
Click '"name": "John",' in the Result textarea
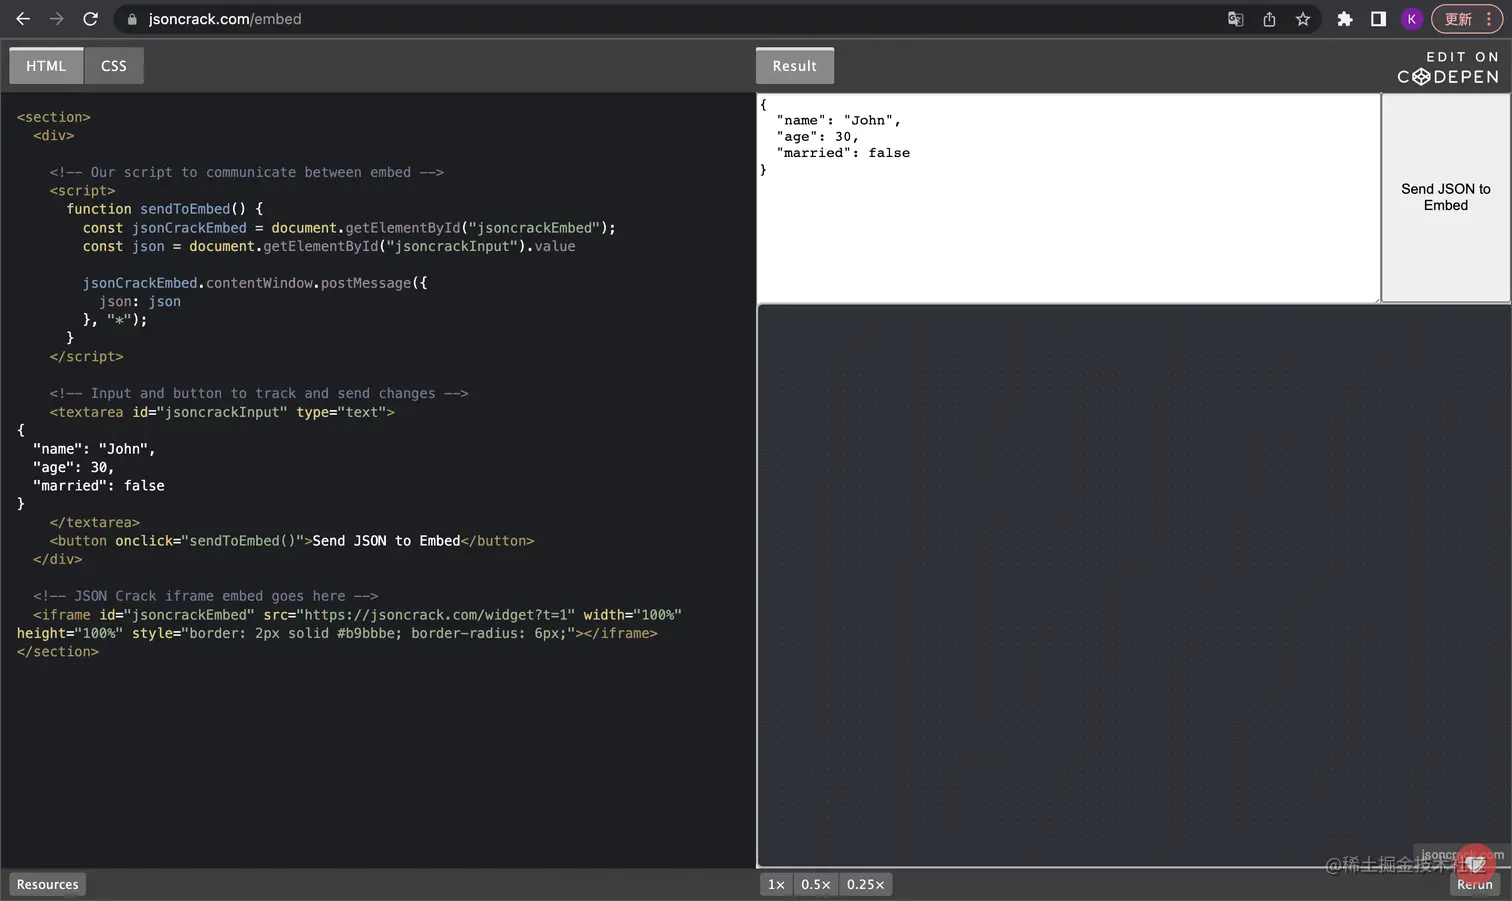[x=839, y=121]
